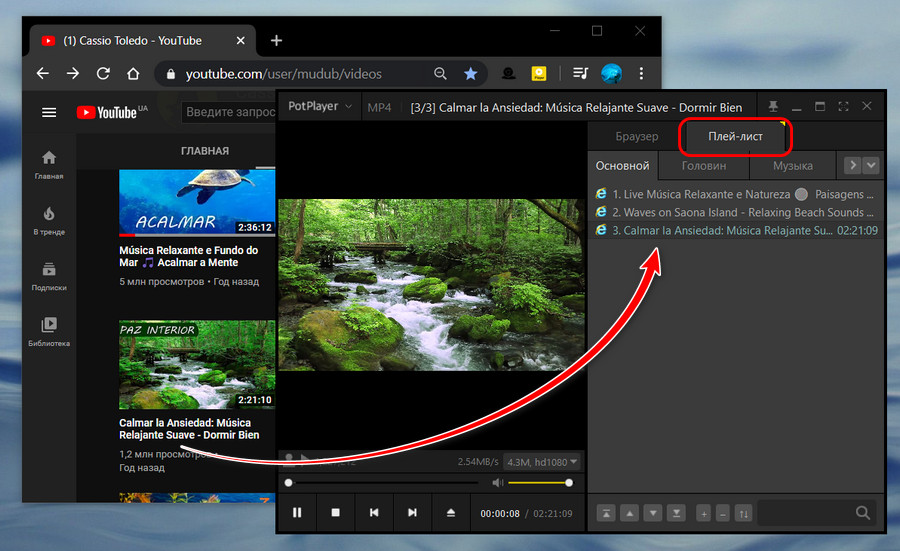Skip to next playlist item
The width and height of the screenshot is (900, 551).
tap(412, 513)
